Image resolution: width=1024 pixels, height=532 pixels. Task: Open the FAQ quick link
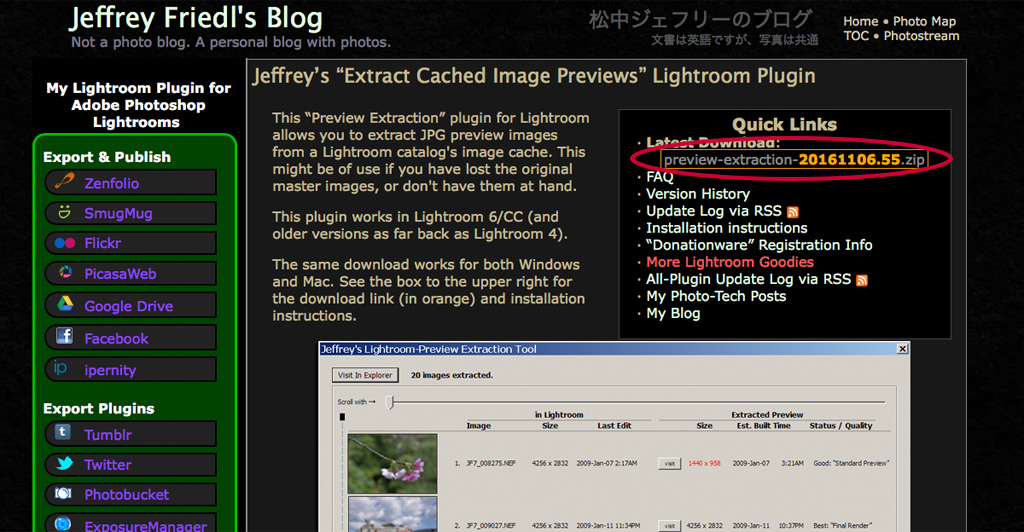(660, 177)
